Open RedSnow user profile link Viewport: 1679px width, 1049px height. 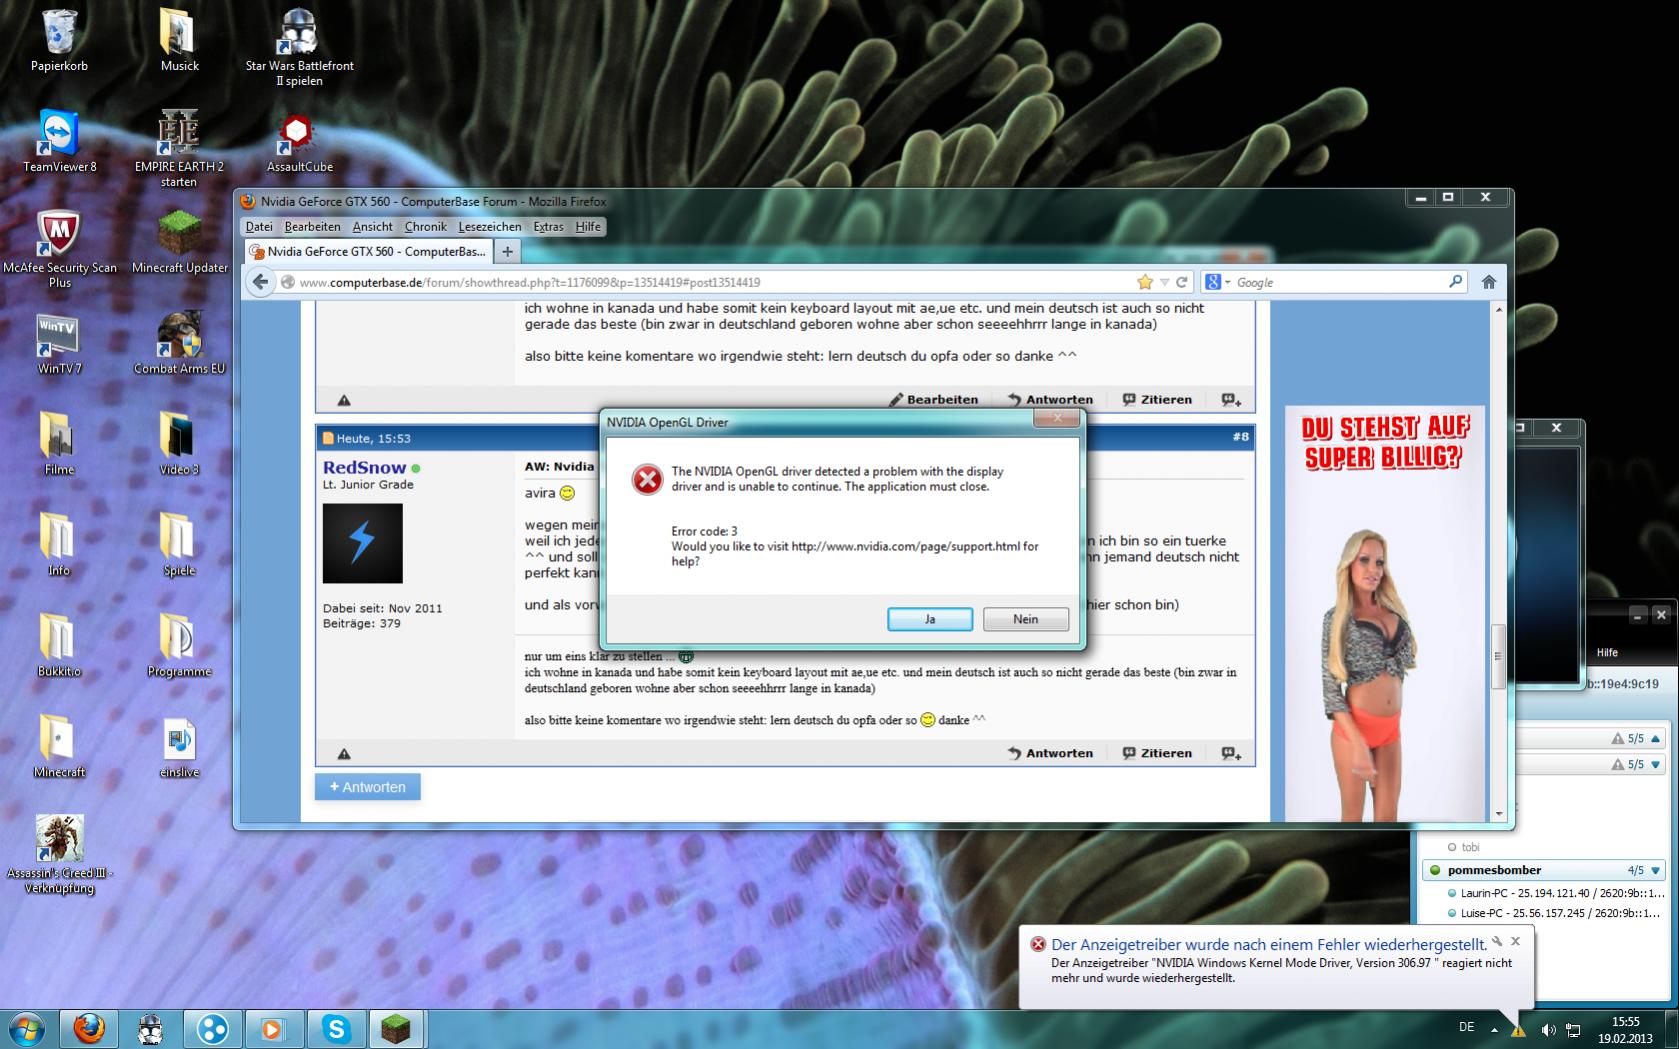pos(365,467)
